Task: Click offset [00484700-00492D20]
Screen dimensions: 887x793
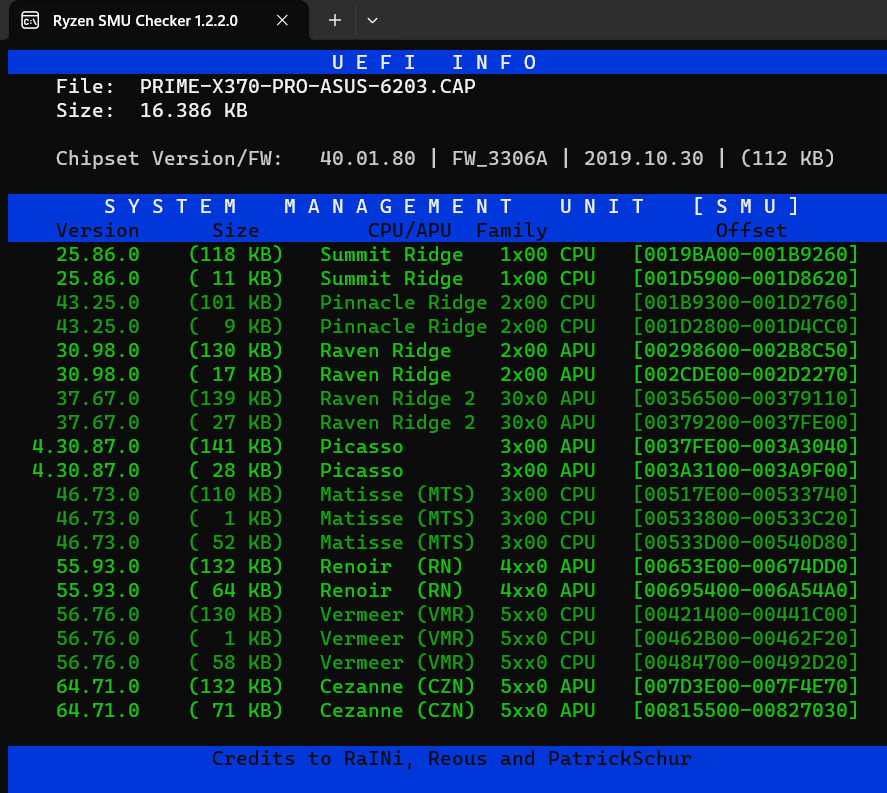Action: (746, 662)
